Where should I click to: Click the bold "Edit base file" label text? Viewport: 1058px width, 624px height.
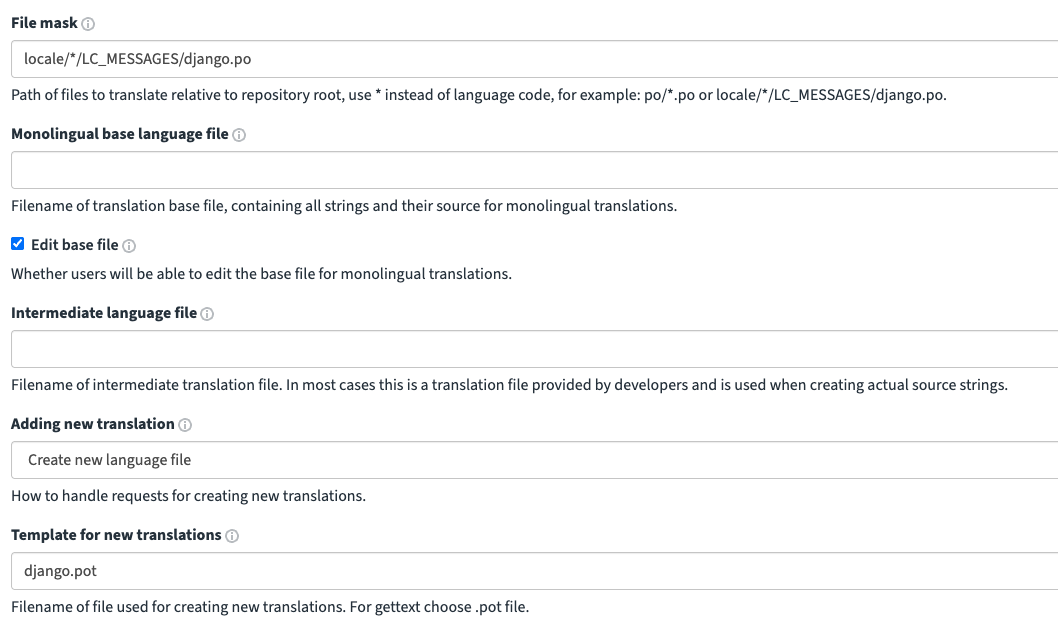(x=75, y=245)
